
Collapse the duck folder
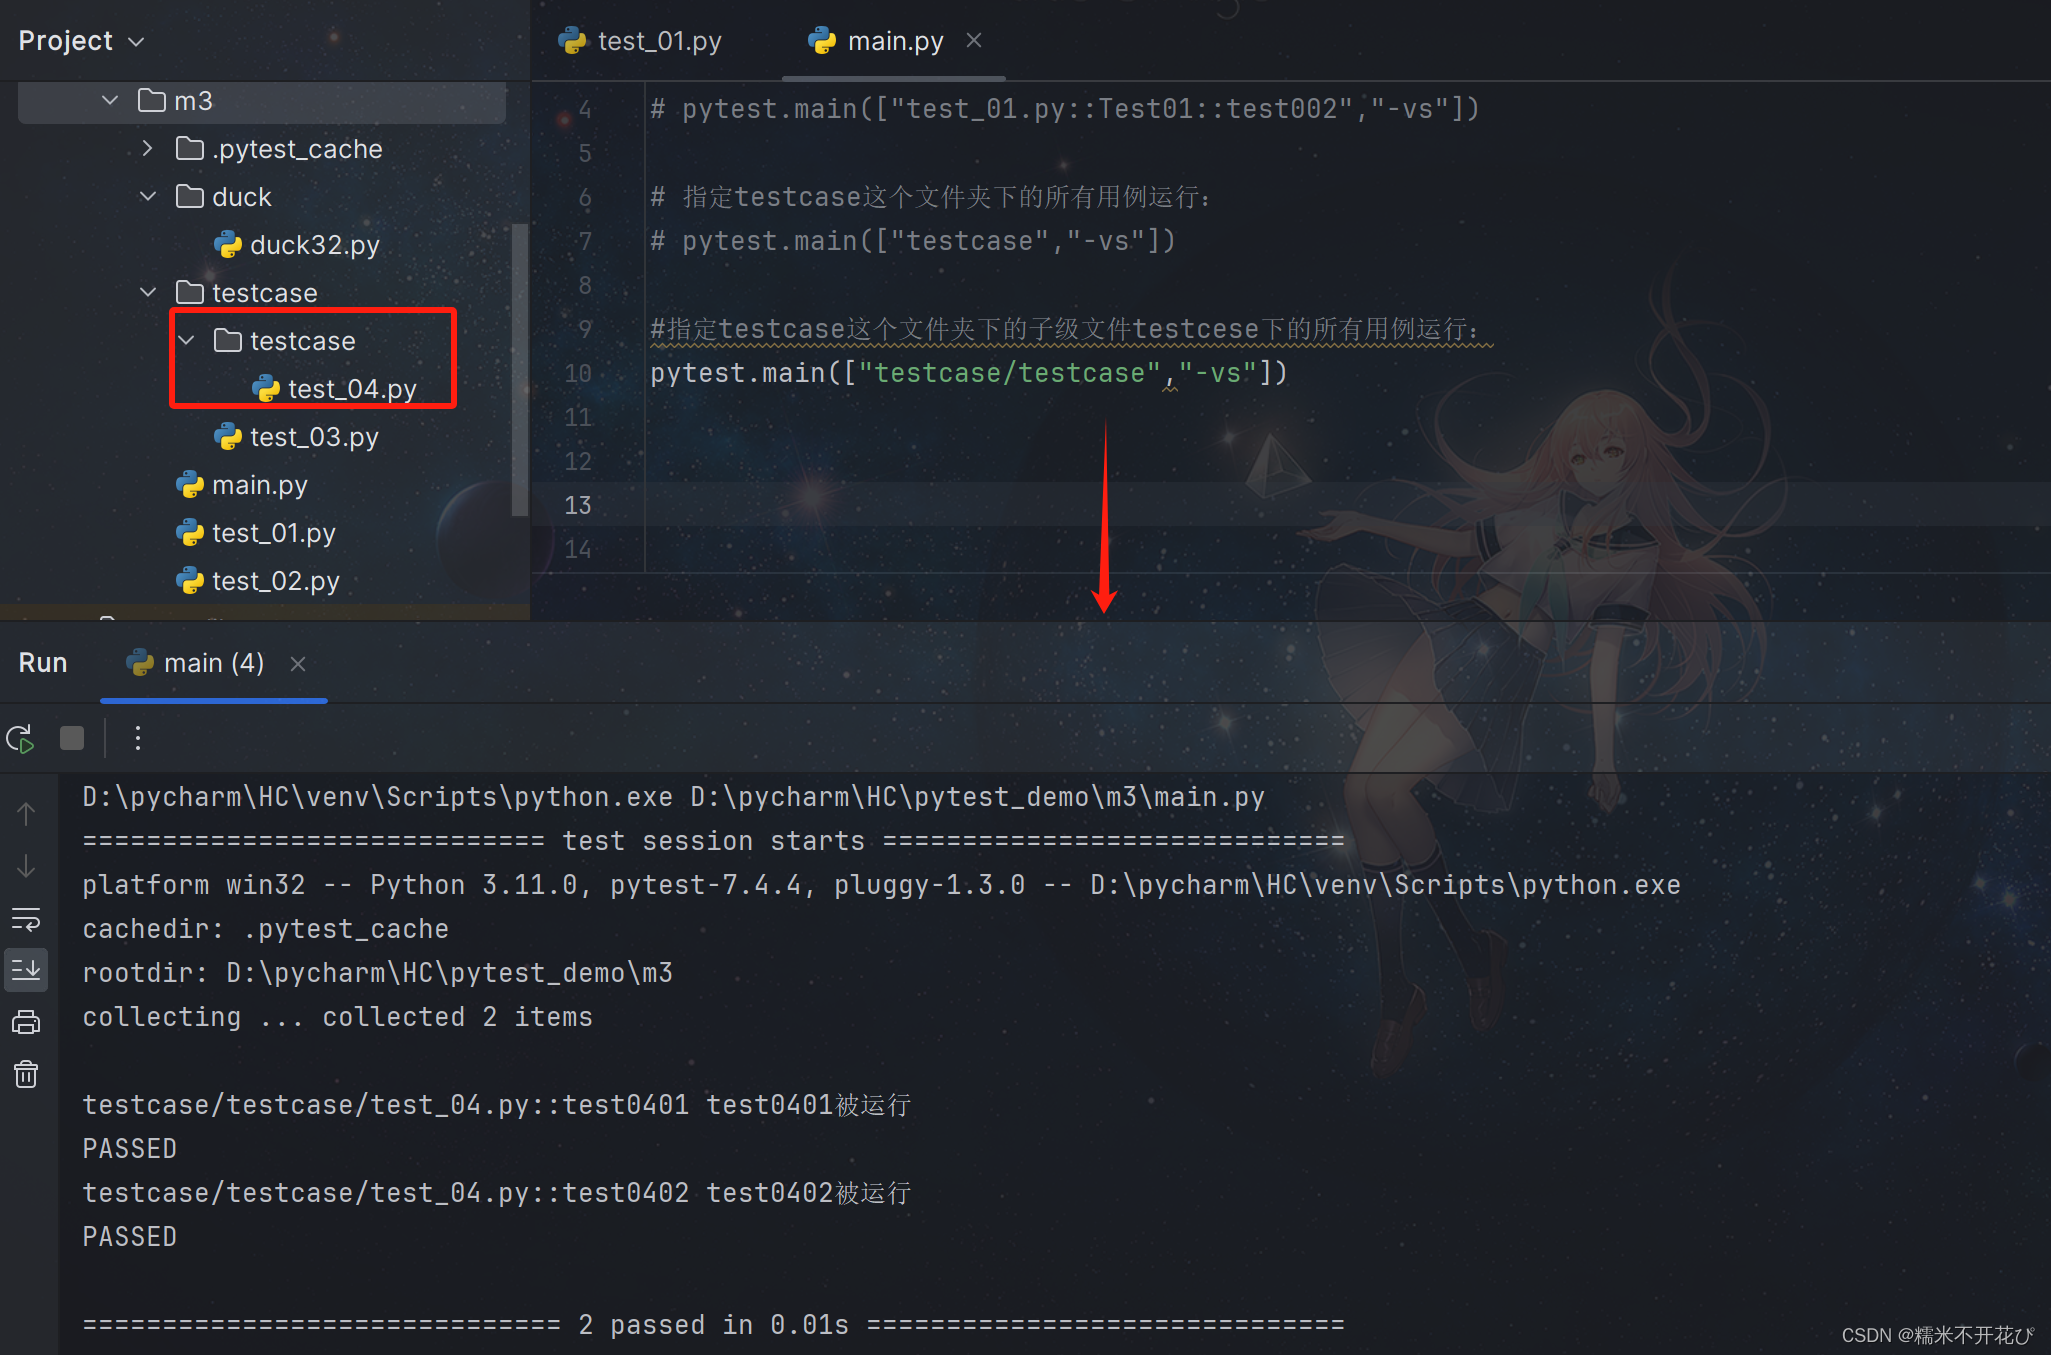(148, 197)
